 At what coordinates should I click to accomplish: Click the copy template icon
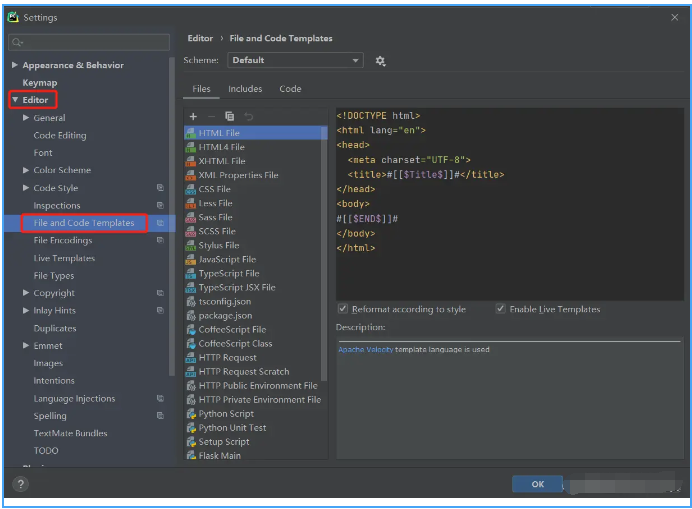[x=229, y=117]
